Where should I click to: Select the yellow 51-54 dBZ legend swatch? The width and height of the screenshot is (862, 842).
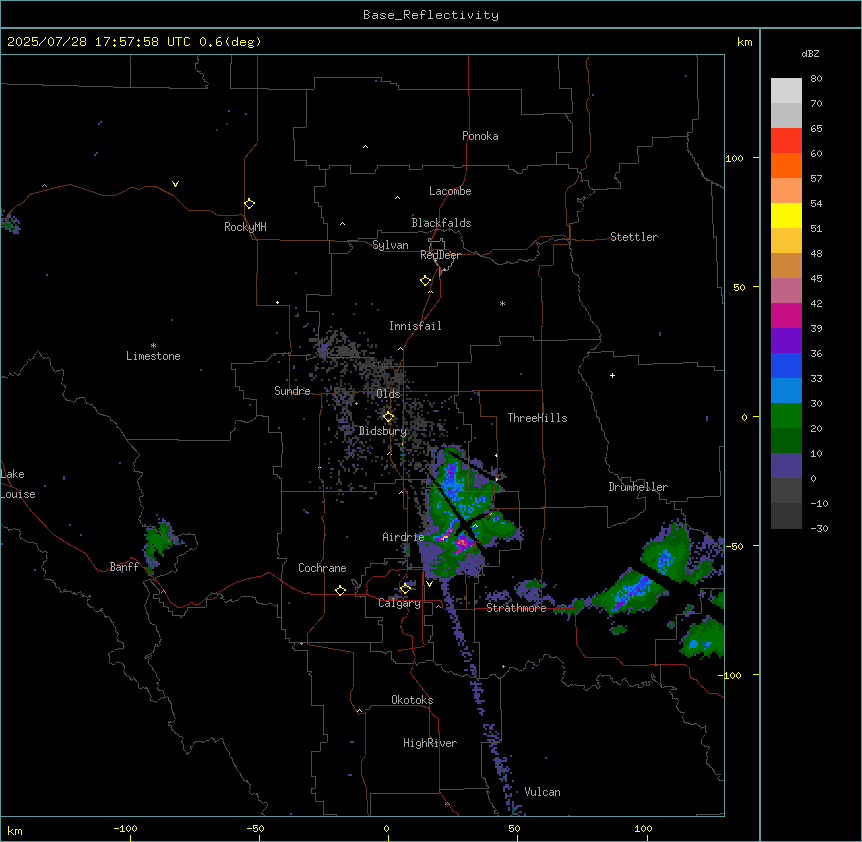pyautogui.click(x=786, y=215)
